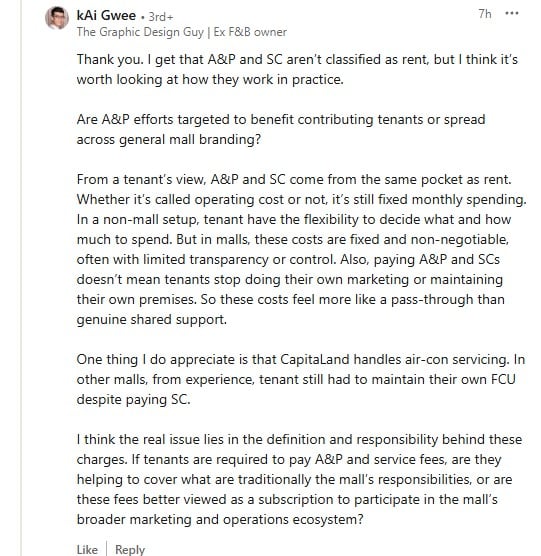Image resolution: width=541 pixels, height=556 pixels.
Task: Click kAi Gwee's profile avatar photo
Action: [x=57, y=18]
